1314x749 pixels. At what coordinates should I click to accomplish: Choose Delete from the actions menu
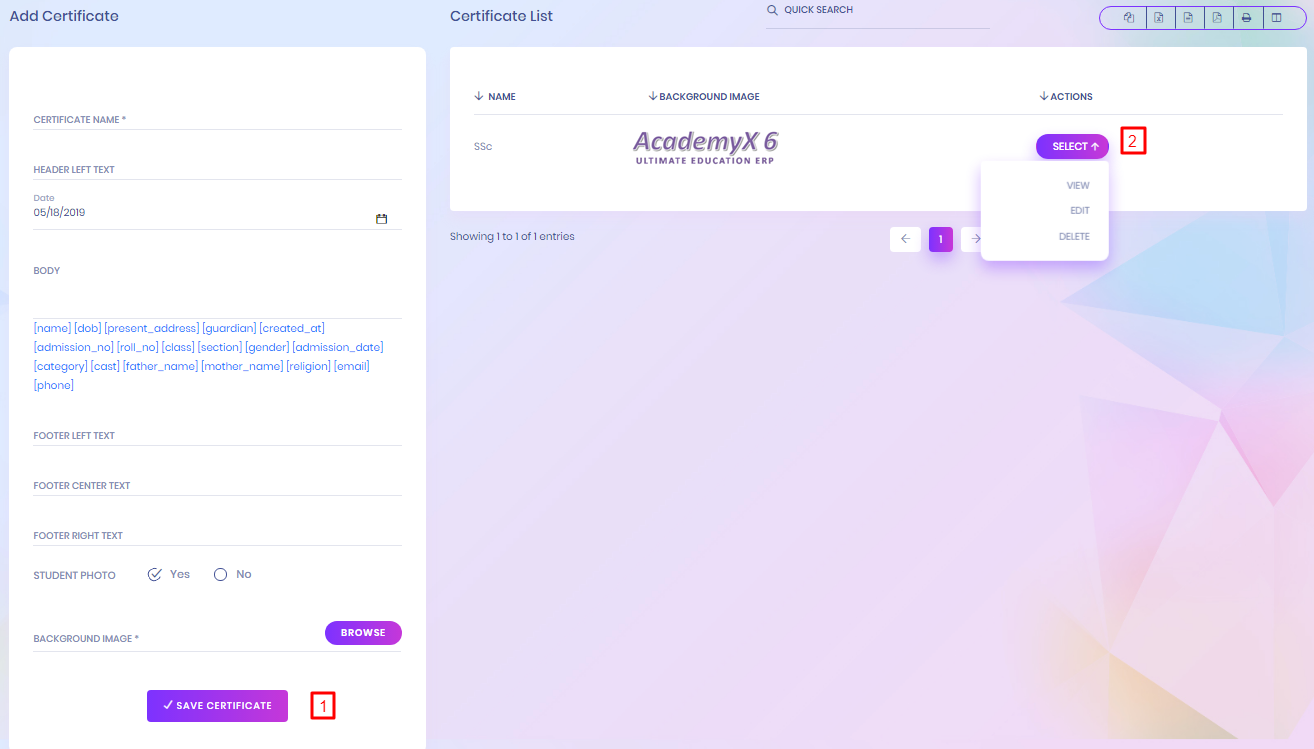1074,237
